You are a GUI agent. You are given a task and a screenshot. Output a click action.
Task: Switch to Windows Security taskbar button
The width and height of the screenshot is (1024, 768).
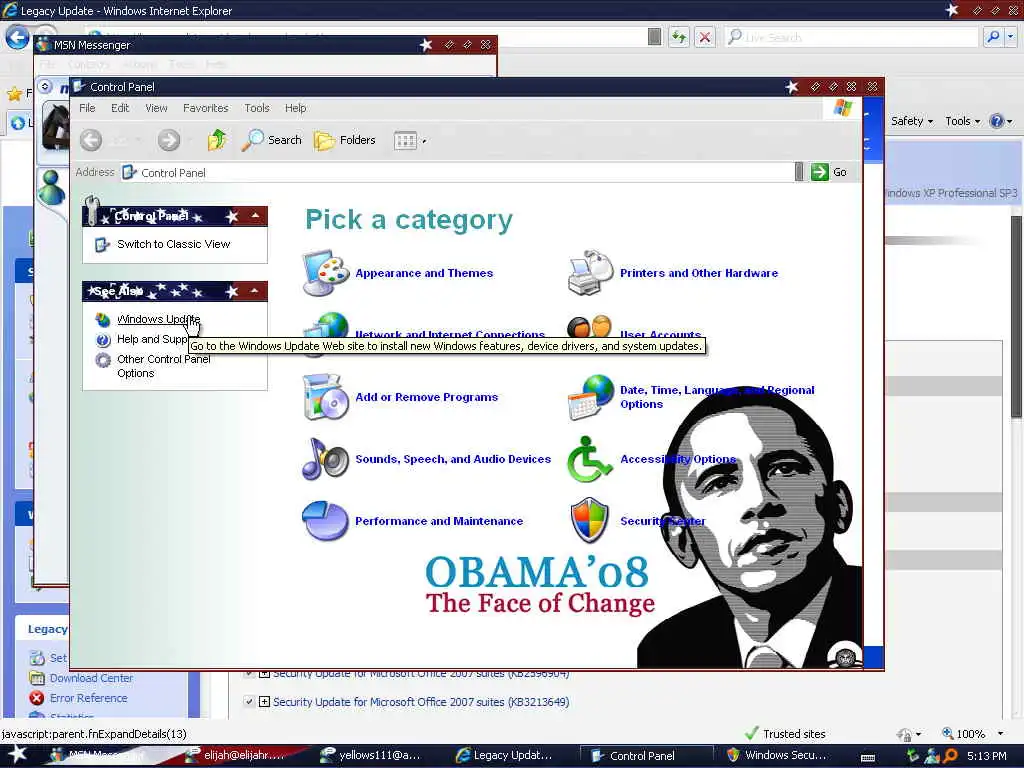click(x=777, y=756)
